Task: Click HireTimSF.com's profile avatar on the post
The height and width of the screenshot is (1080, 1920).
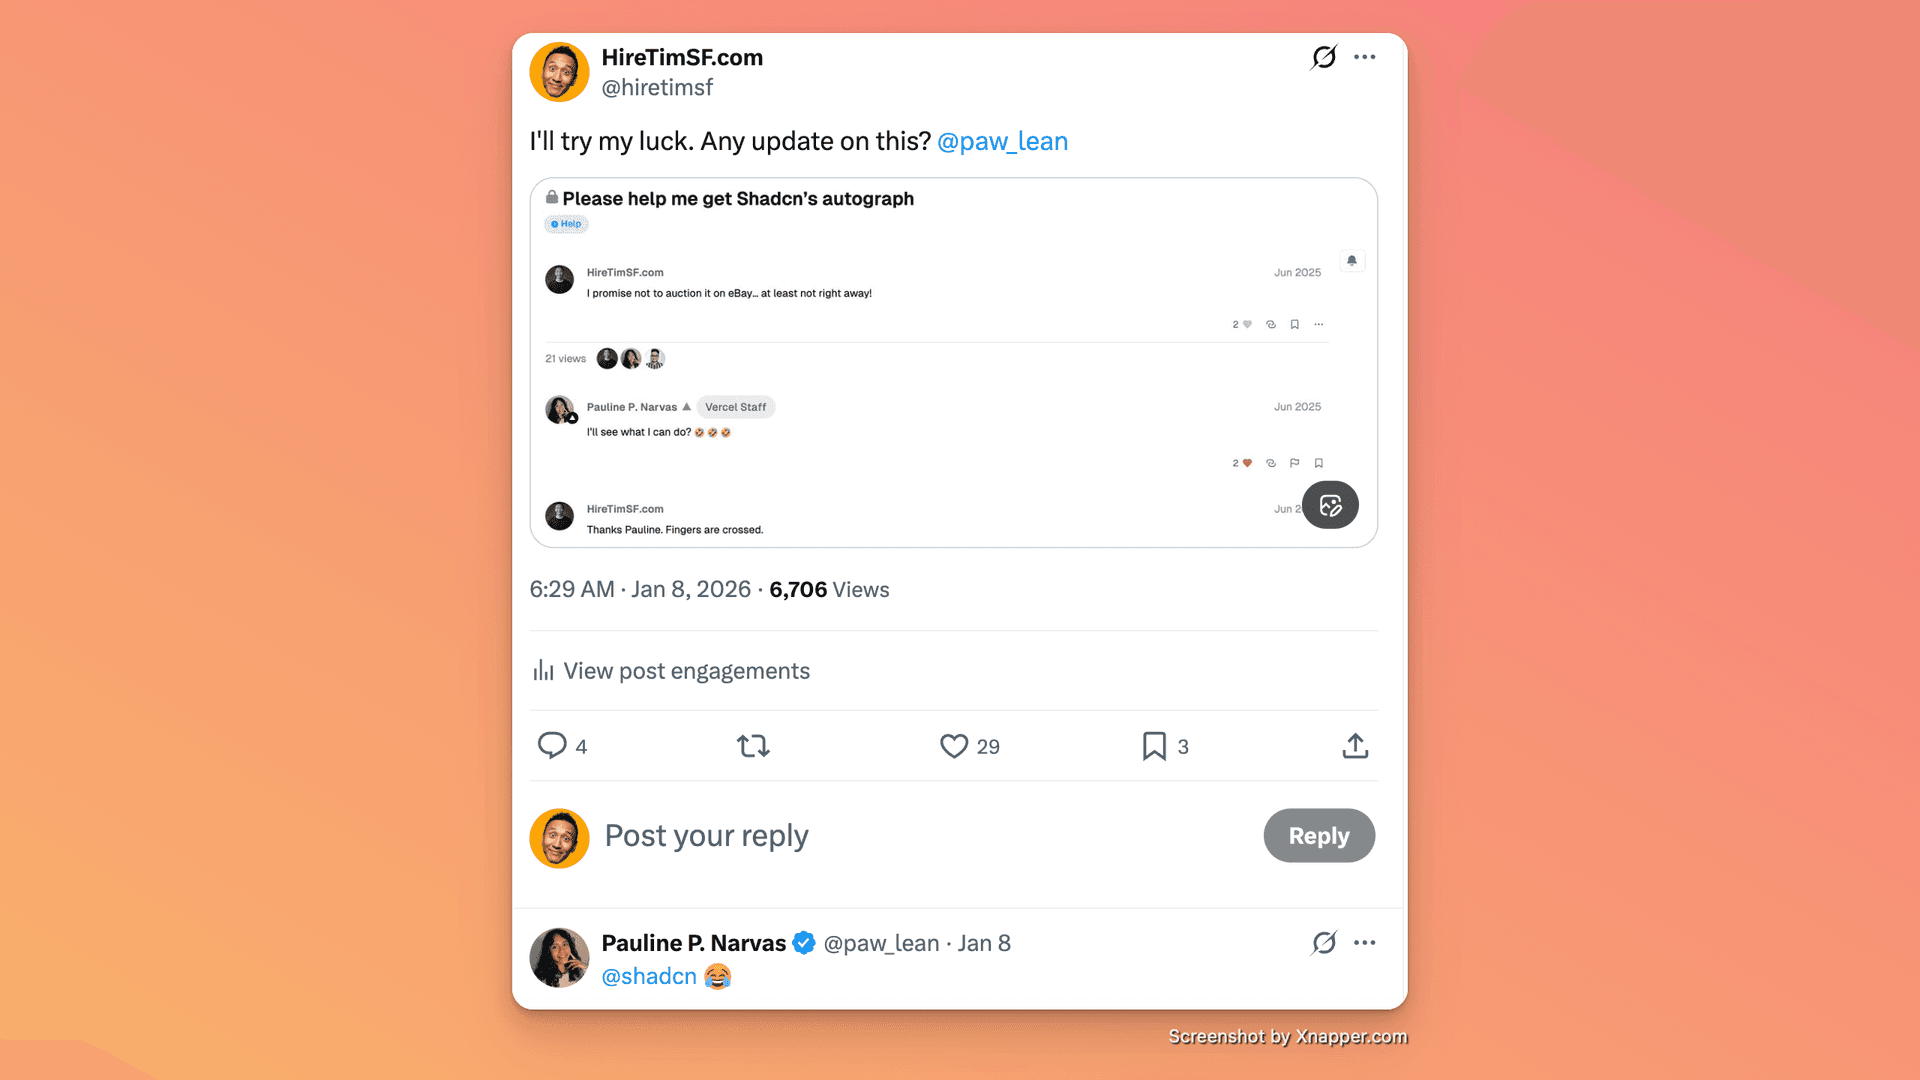Action: 559,72
